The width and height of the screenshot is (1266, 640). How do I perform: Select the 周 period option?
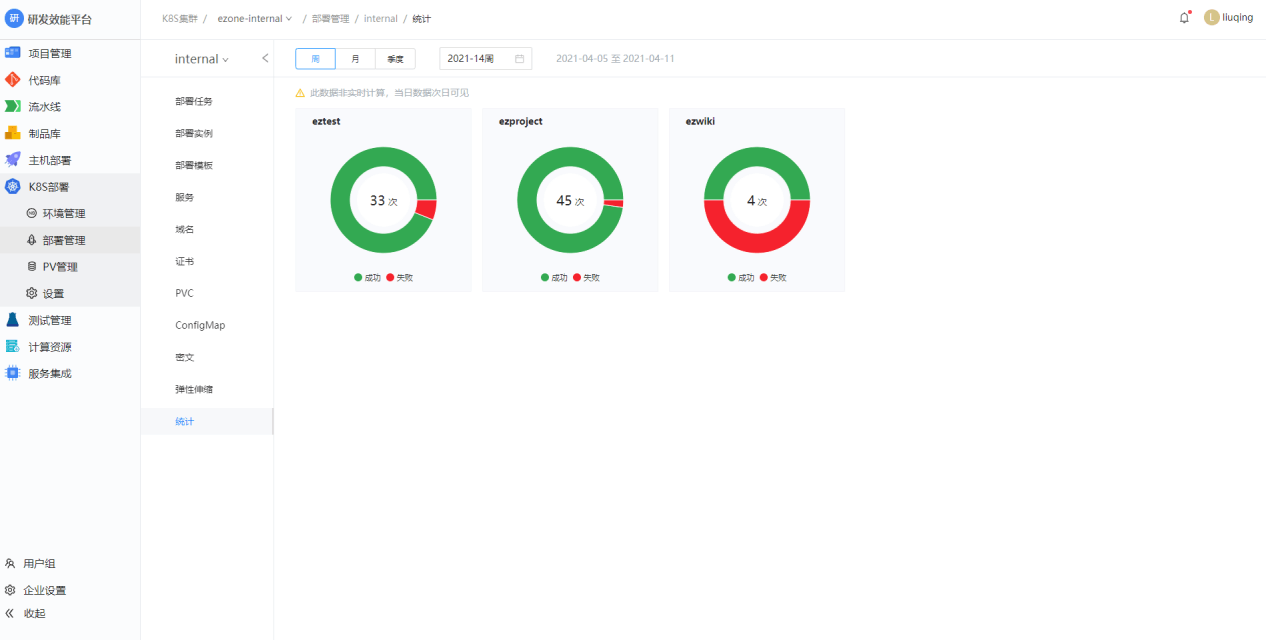[315, 59]
